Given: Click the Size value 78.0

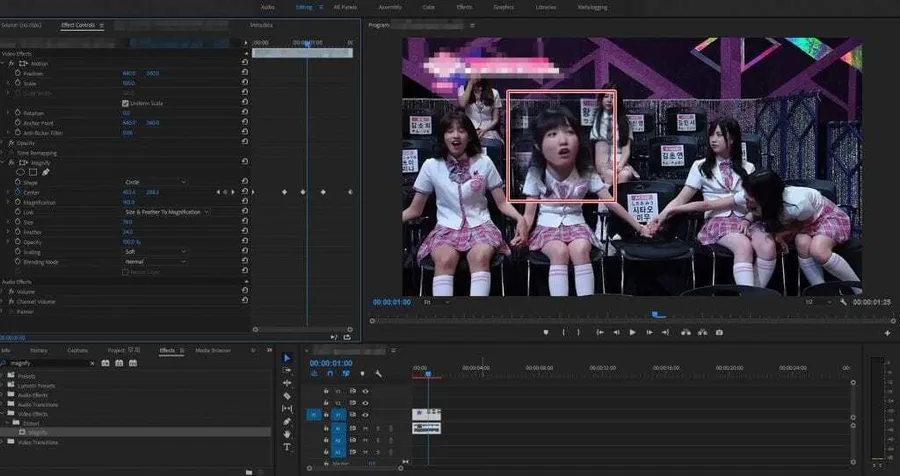Looking at the screenshot, I should coord(127,222).
